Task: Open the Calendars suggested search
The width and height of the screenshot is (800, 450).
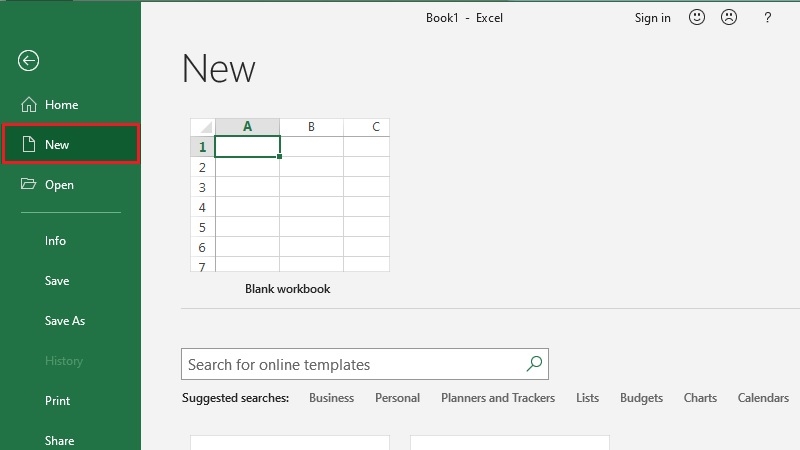Action: tap(763, 398)
